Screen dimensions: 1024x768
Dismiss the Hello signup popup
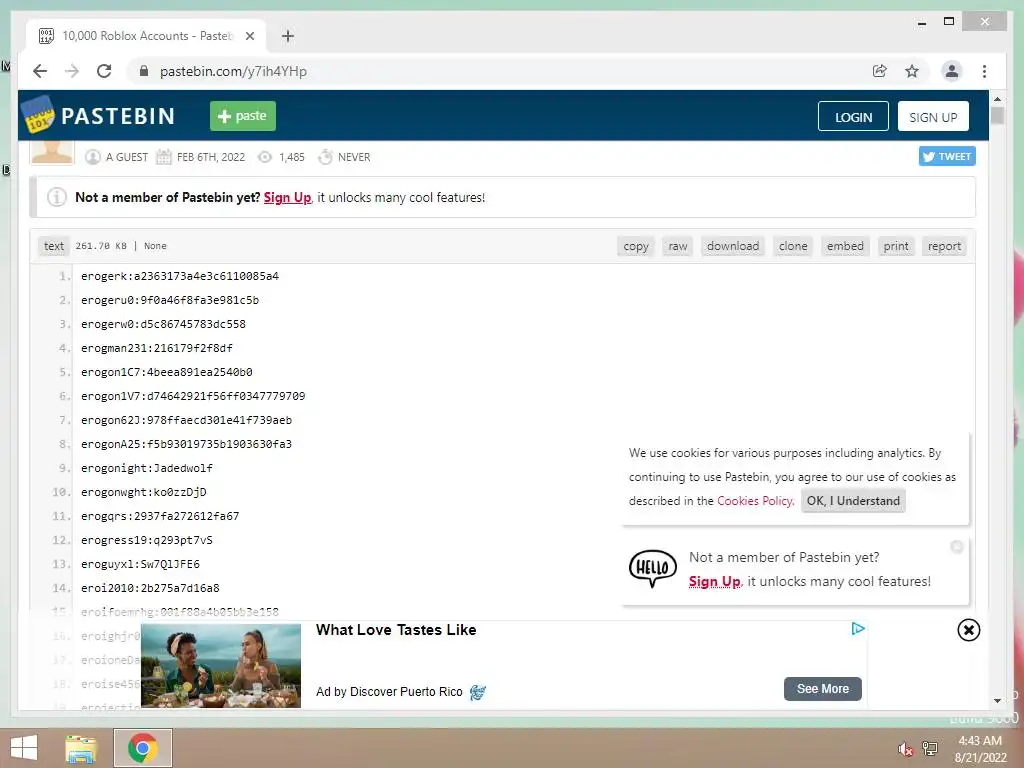click(957, 547)
